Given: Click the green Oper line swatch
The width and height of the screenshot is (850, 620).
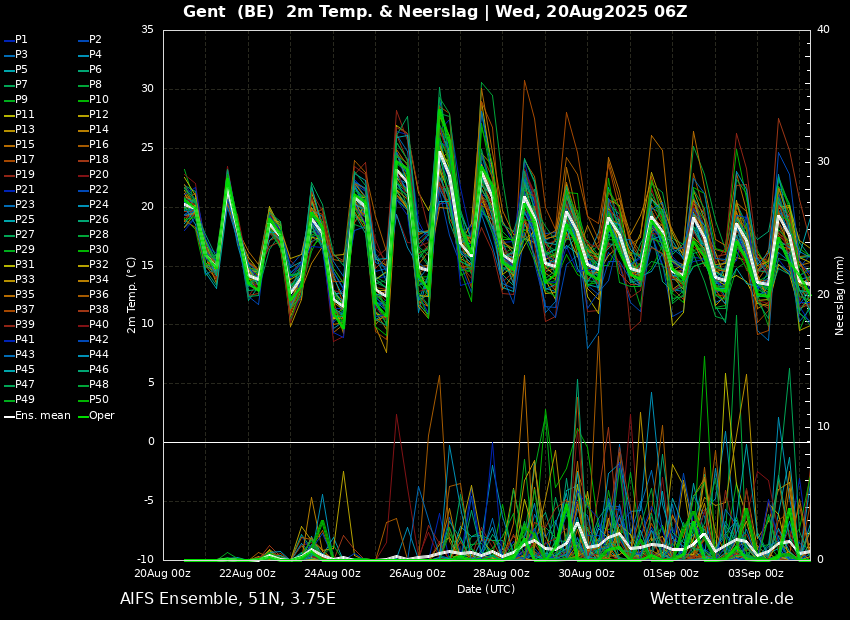Looking at the screenshot, I should [x=83, y=415].
